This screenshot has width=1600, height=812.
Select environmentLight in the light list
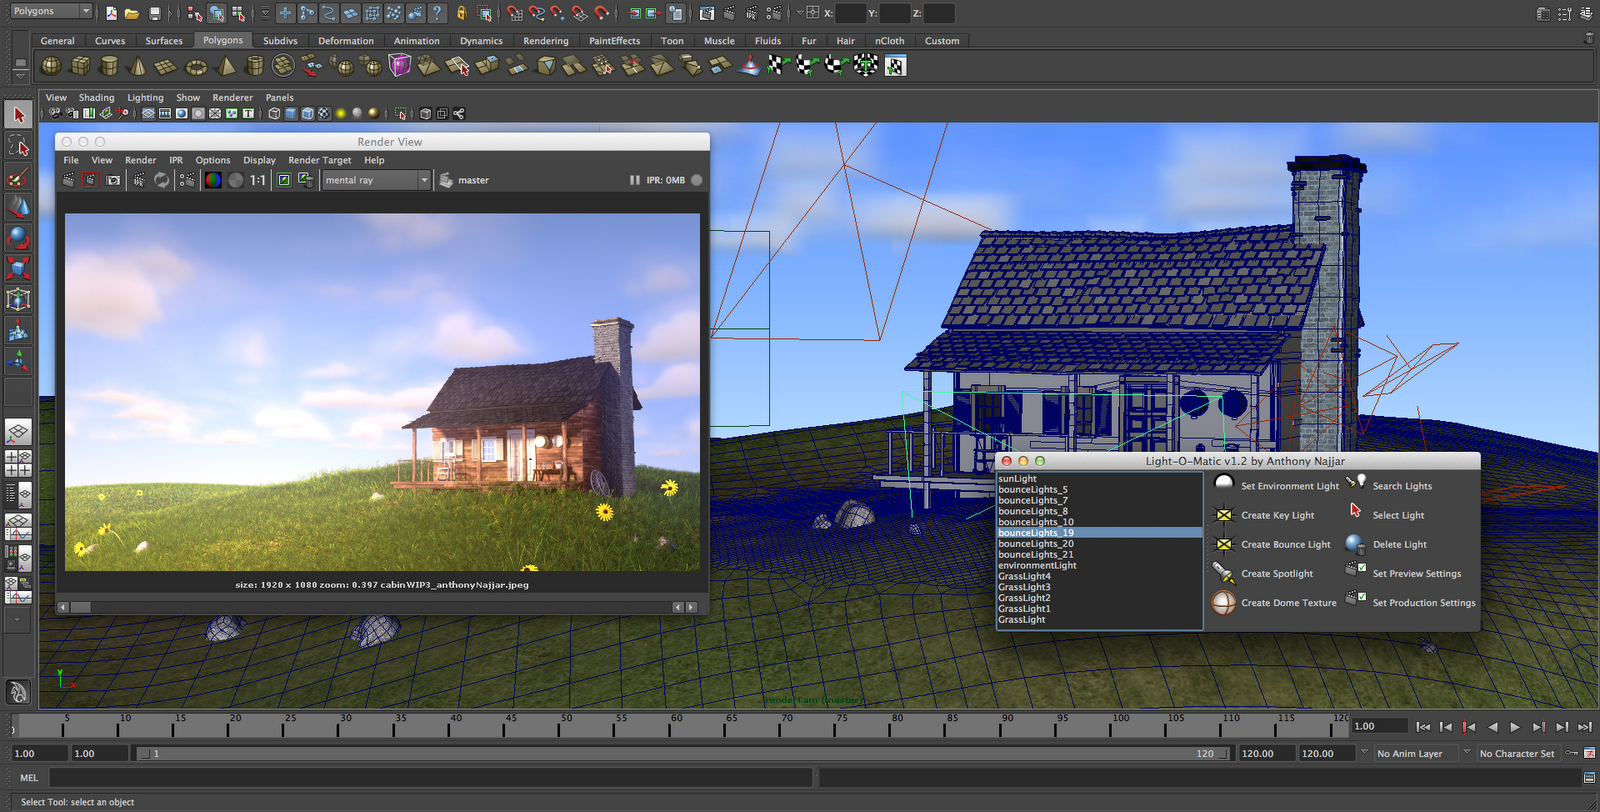tap(1099, 565)
